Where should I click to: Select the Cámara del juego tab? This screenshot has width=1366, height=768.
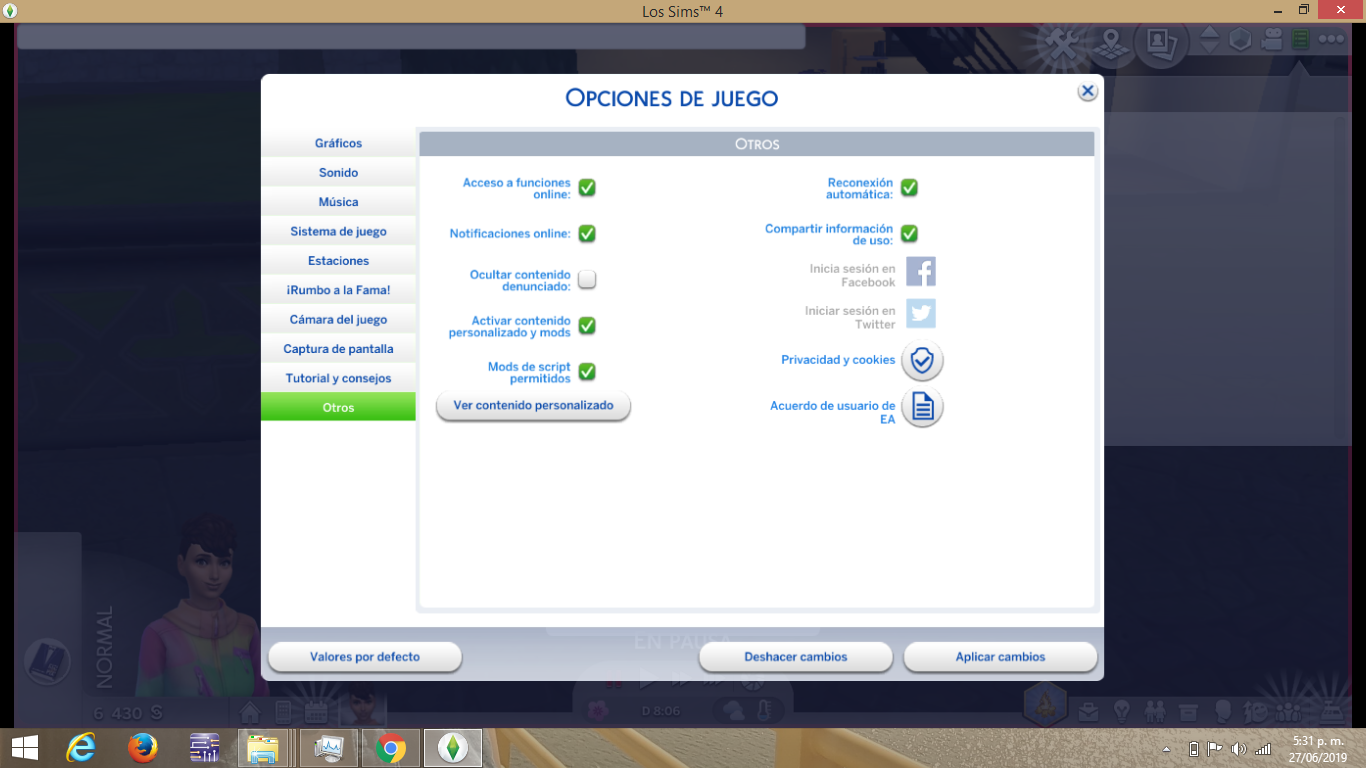point(338,320)
